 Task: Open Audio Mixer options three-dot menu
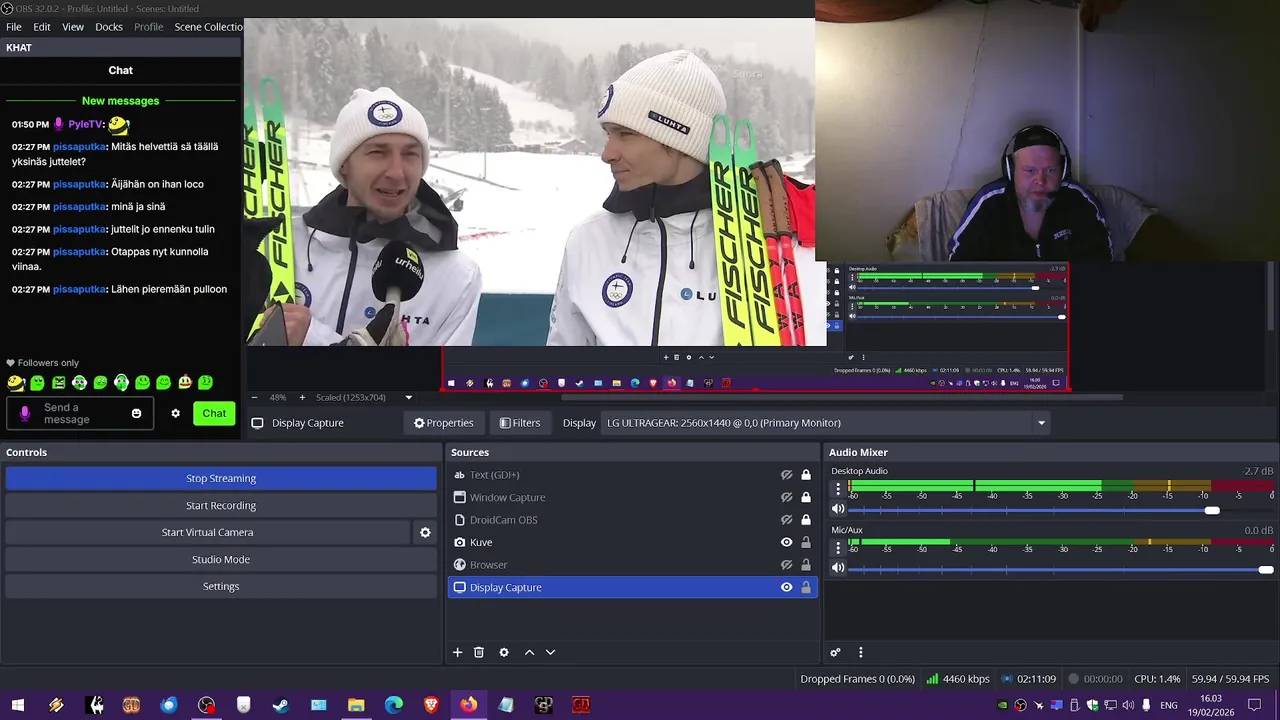coord(860,652)
